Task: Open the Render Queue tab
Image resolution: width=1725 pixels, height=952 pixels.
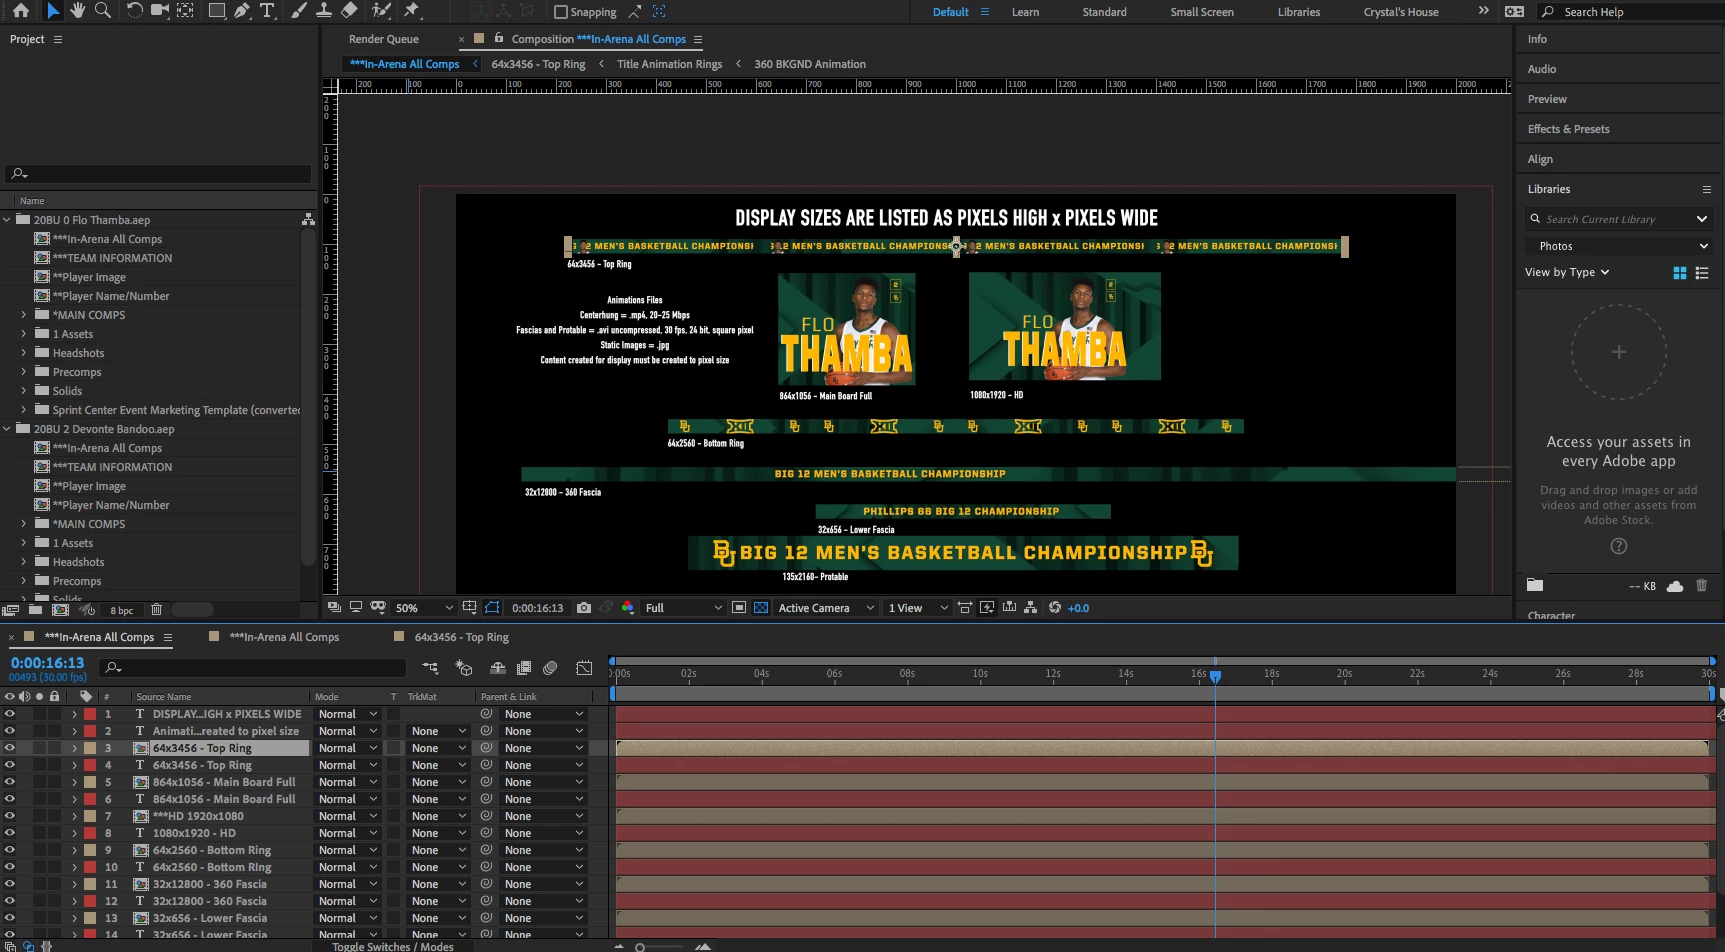Action: click(x=384, y=39)
